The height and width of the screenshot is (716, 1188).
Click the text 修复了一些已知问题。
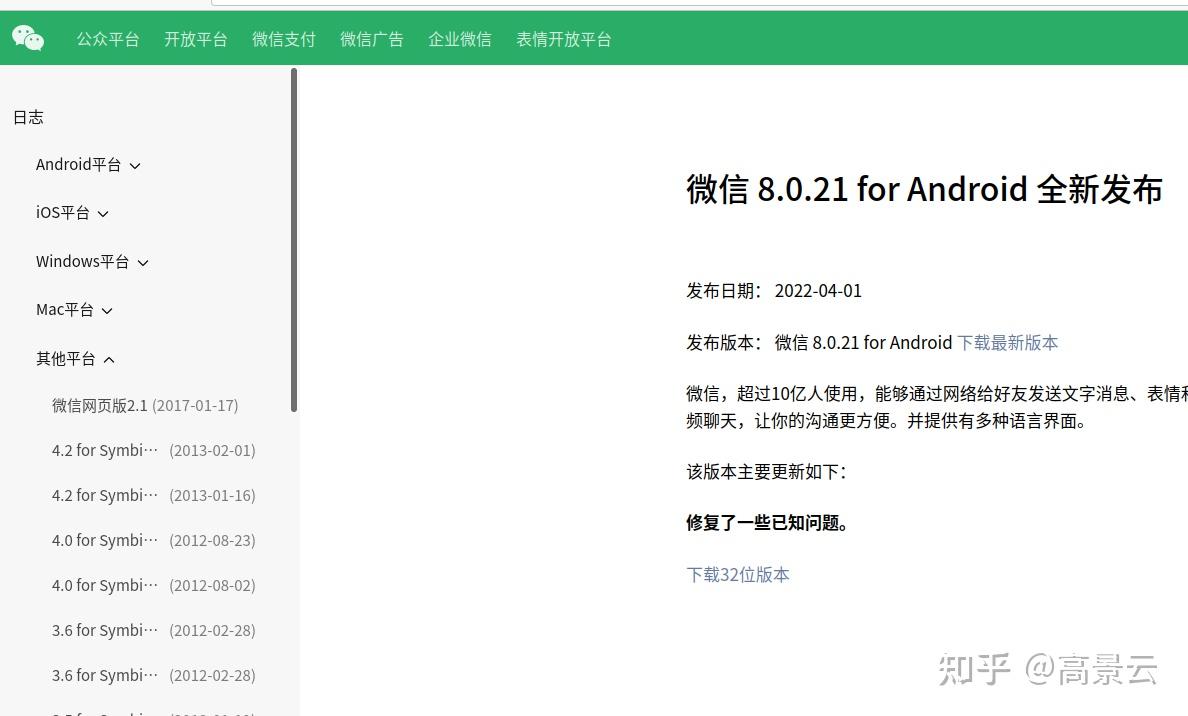tap(767, 523)
